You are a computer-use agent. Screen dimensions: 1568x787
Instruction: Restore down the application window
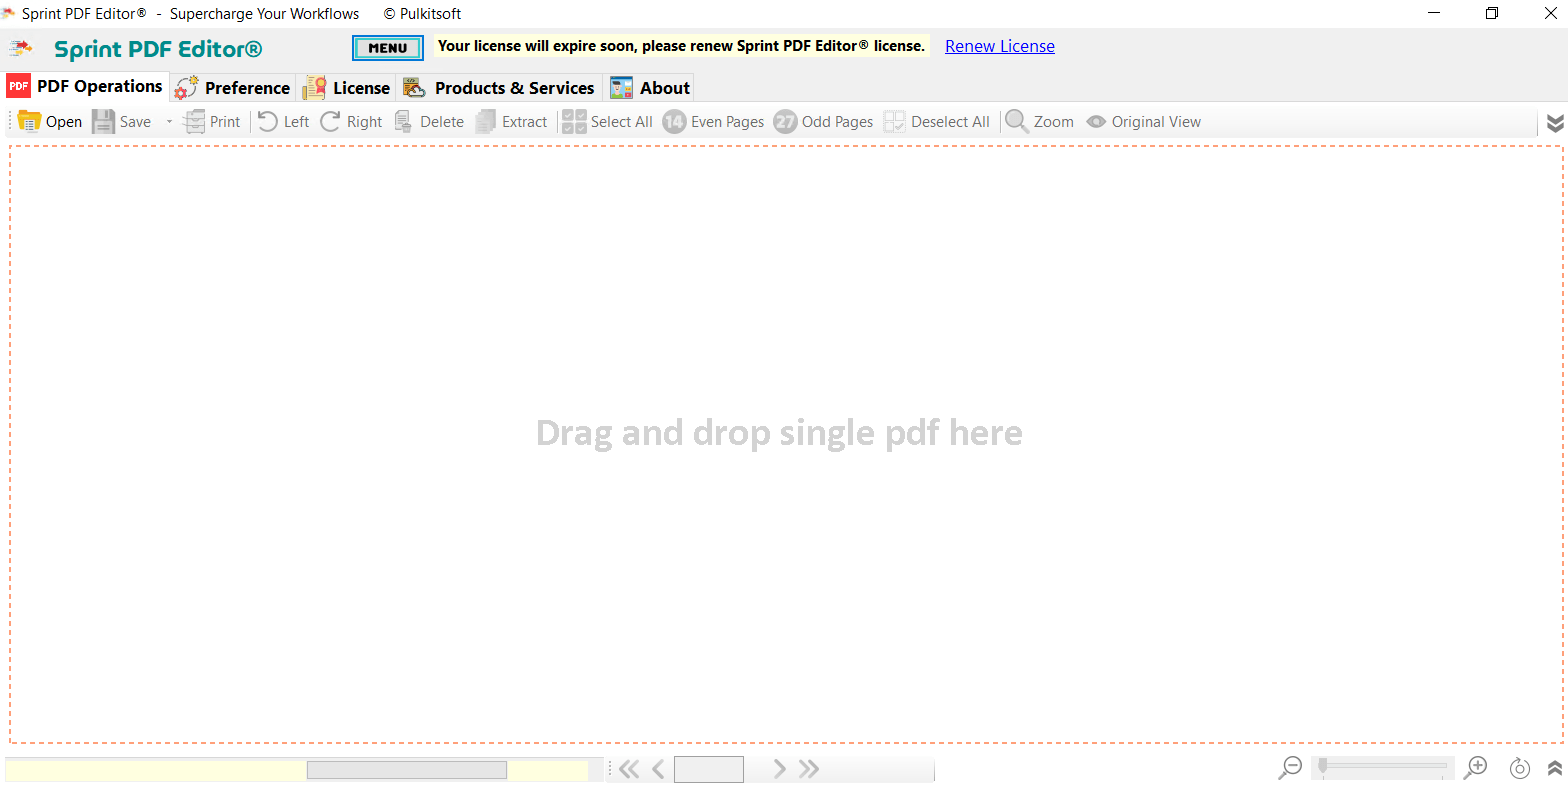[x=1492, y=13]
